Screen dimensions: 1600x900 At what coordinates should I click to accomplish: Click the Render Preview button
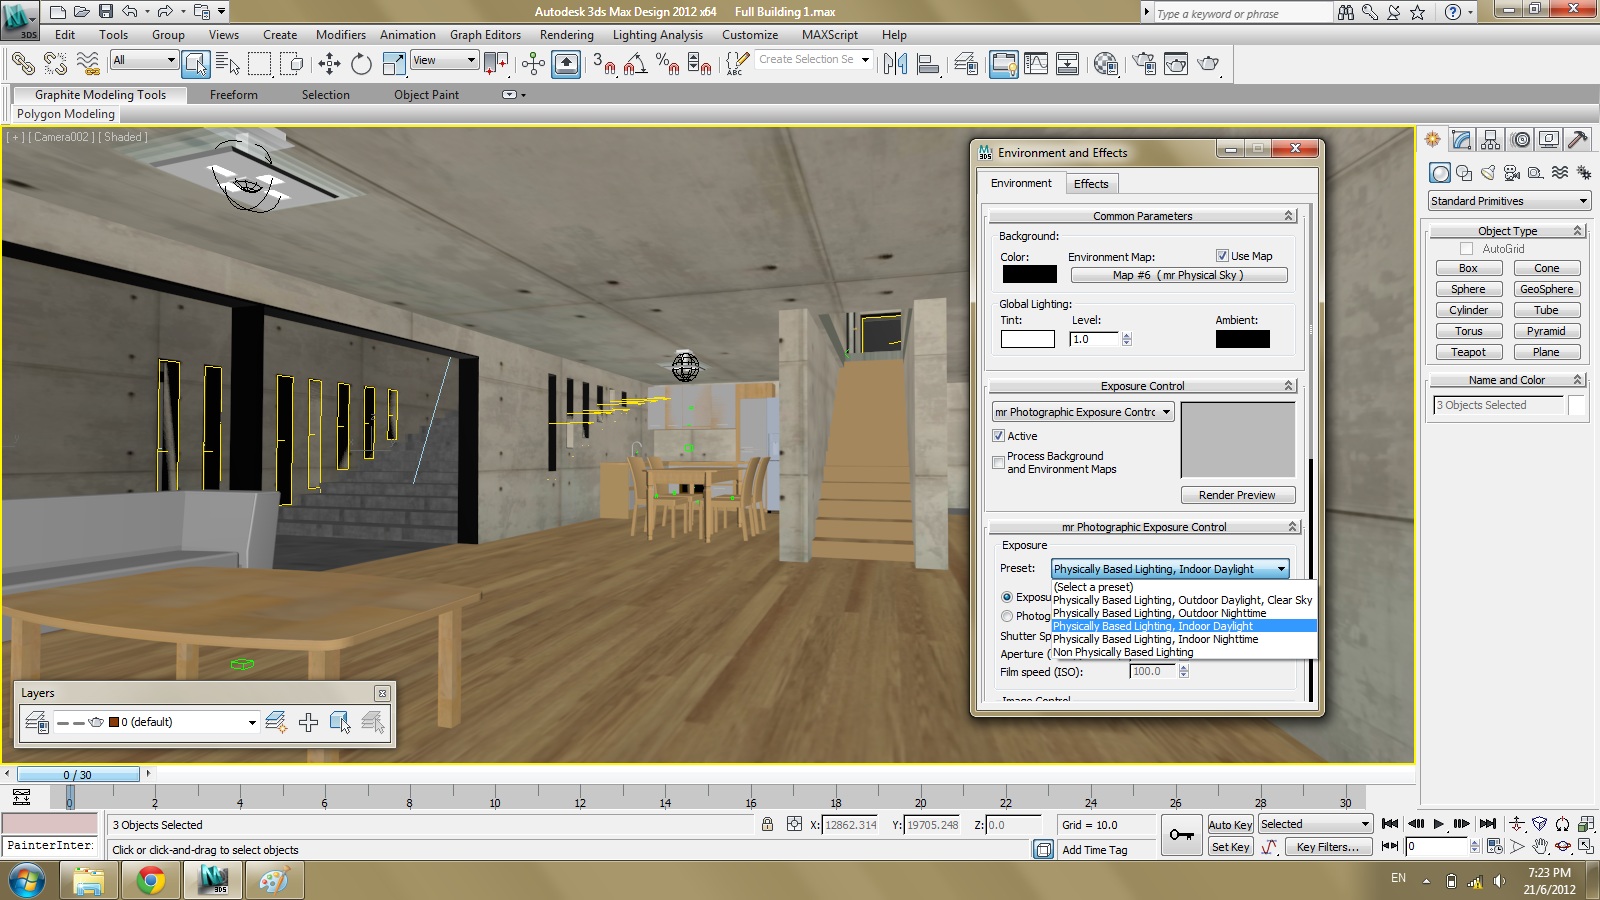tap(1238, 495)
